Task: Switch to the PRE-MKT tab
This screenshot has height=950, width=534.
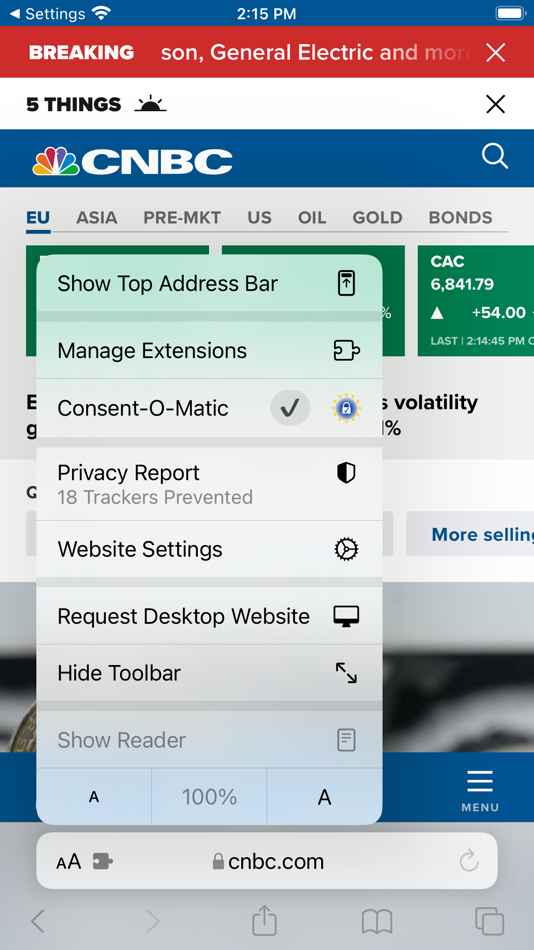Action: 182,218
